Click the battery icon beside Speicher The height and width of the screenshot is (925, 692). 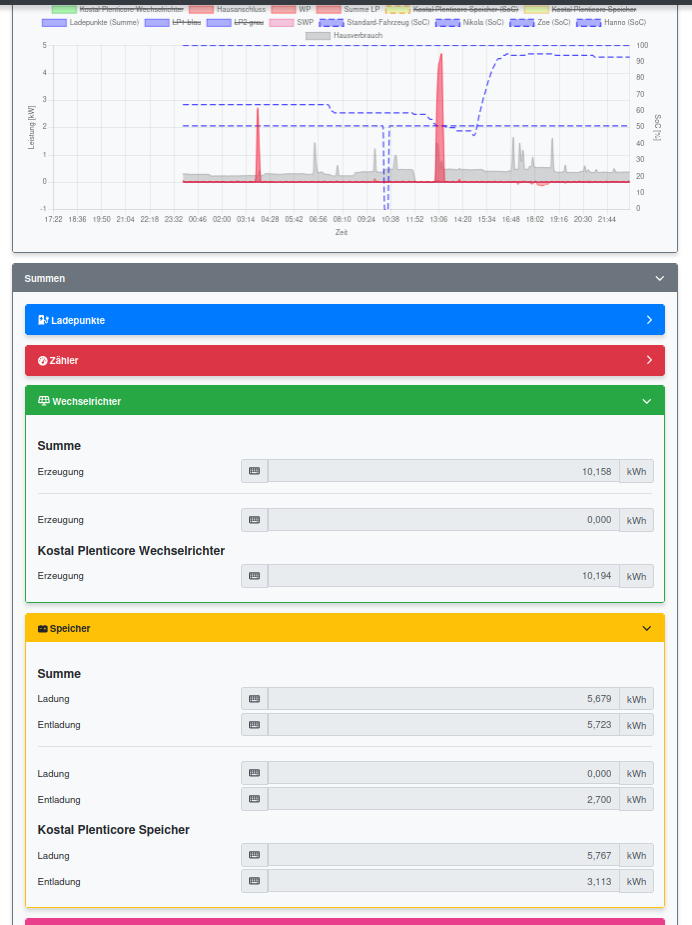[x=42, y=629]
